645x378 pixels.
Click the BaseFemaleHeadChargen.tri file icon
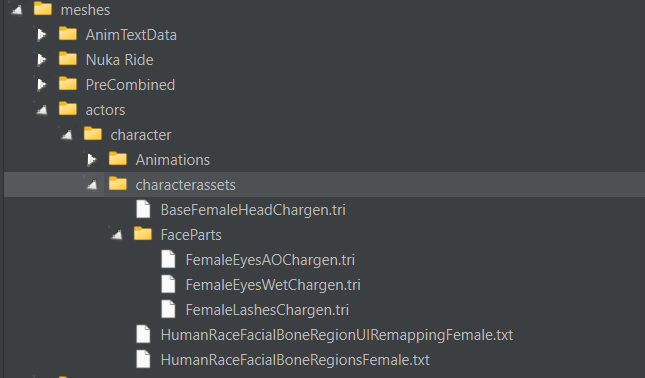click(143, 209)
